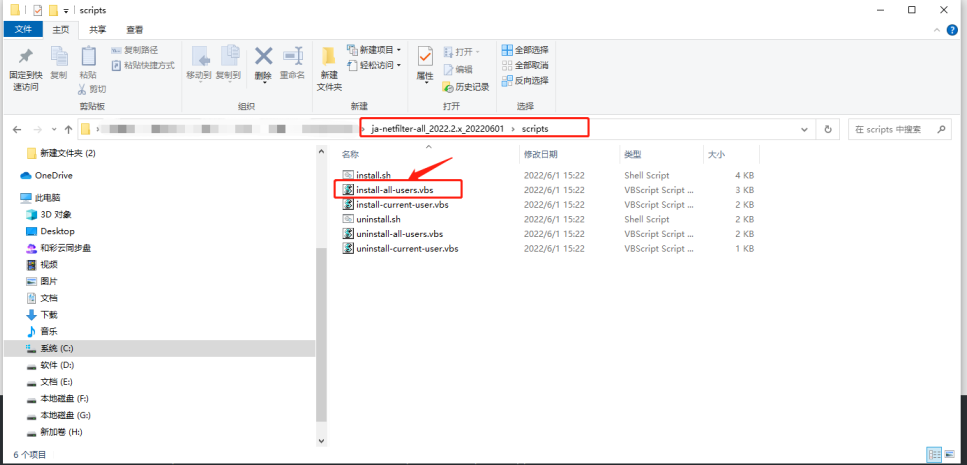
Task: Select This PC (此电脑) in navigation pane
Action: [x=47, y=197]
